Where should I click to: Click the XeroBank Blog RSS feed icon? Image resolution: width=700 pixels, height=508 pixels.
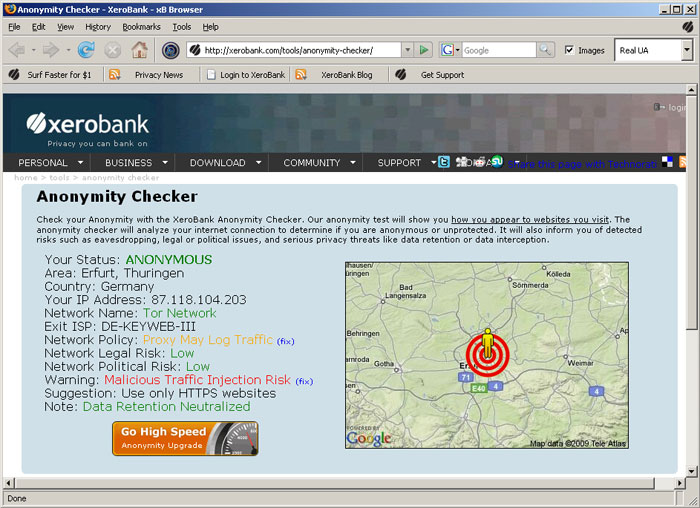pyautogui.click(x=301, y=75)
